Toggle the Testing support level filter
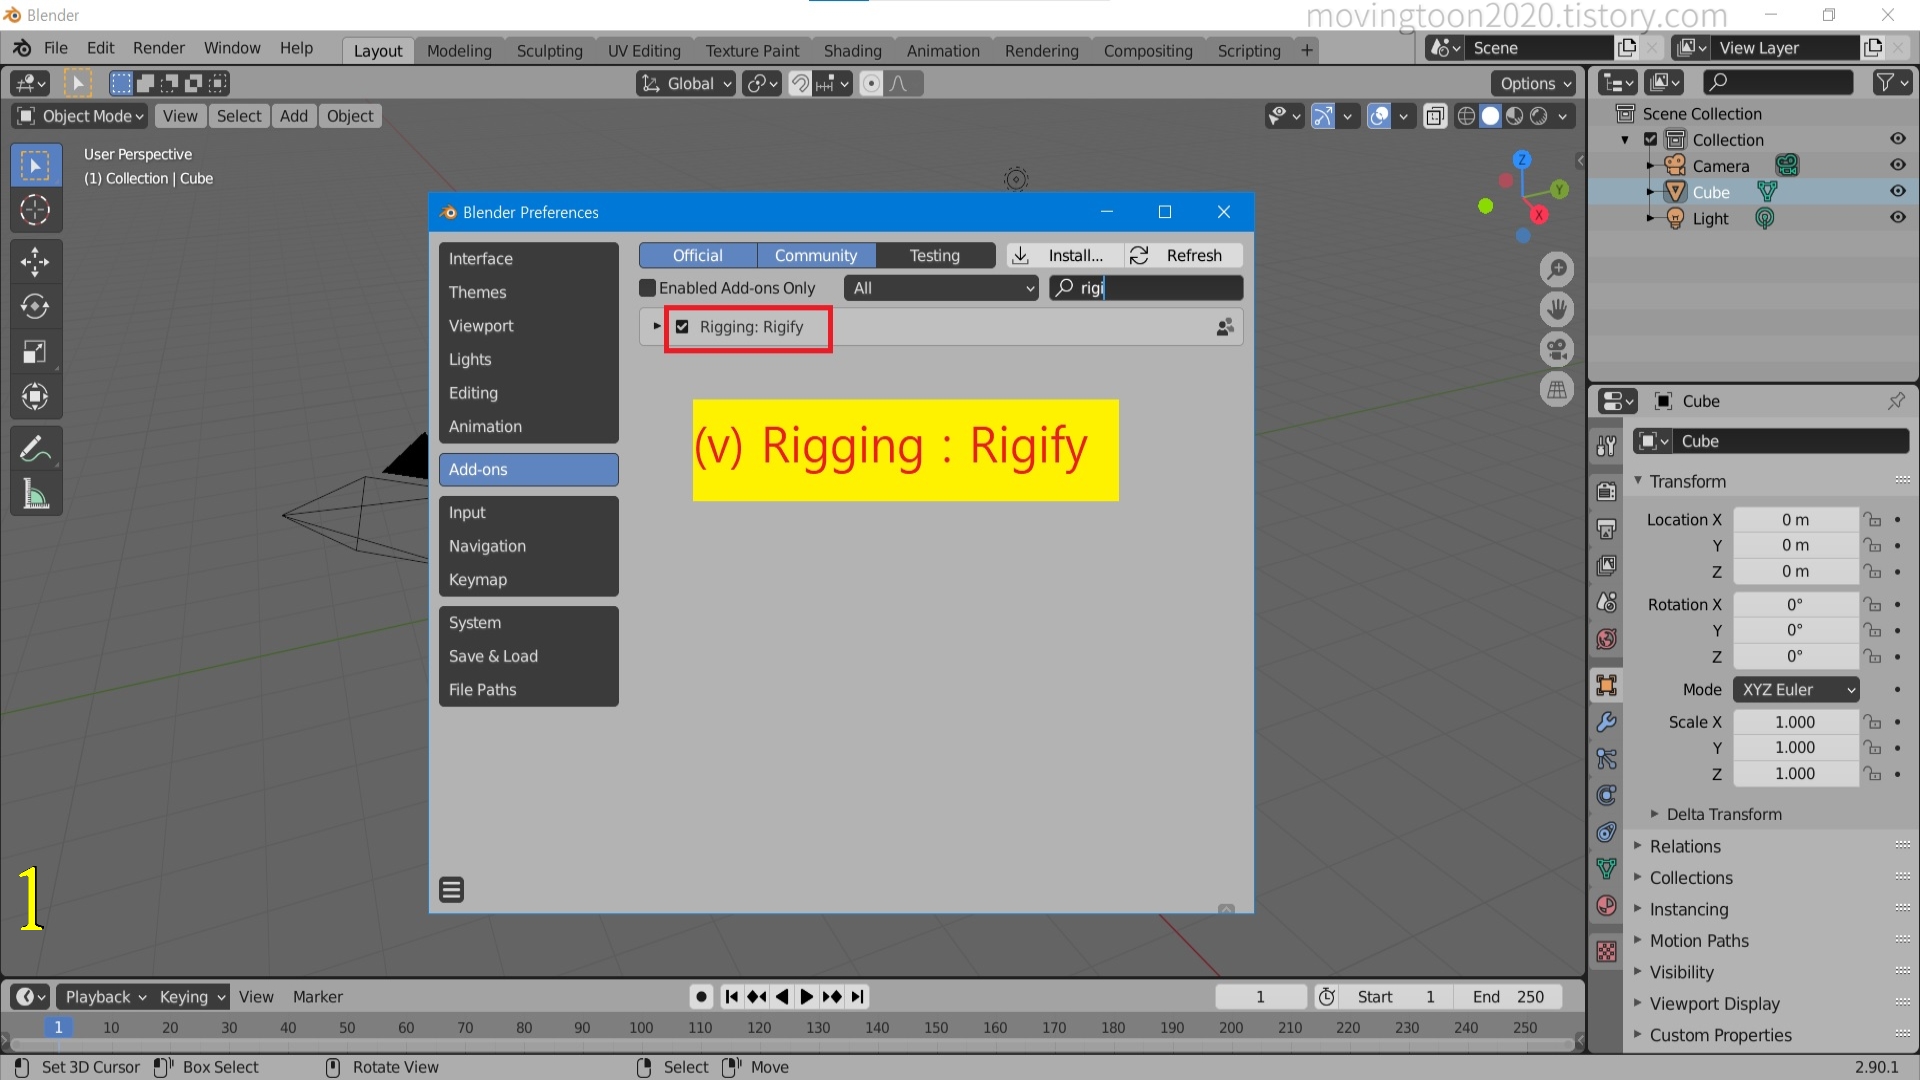Screen dimensions: 1920x1080 pos(935,256)
